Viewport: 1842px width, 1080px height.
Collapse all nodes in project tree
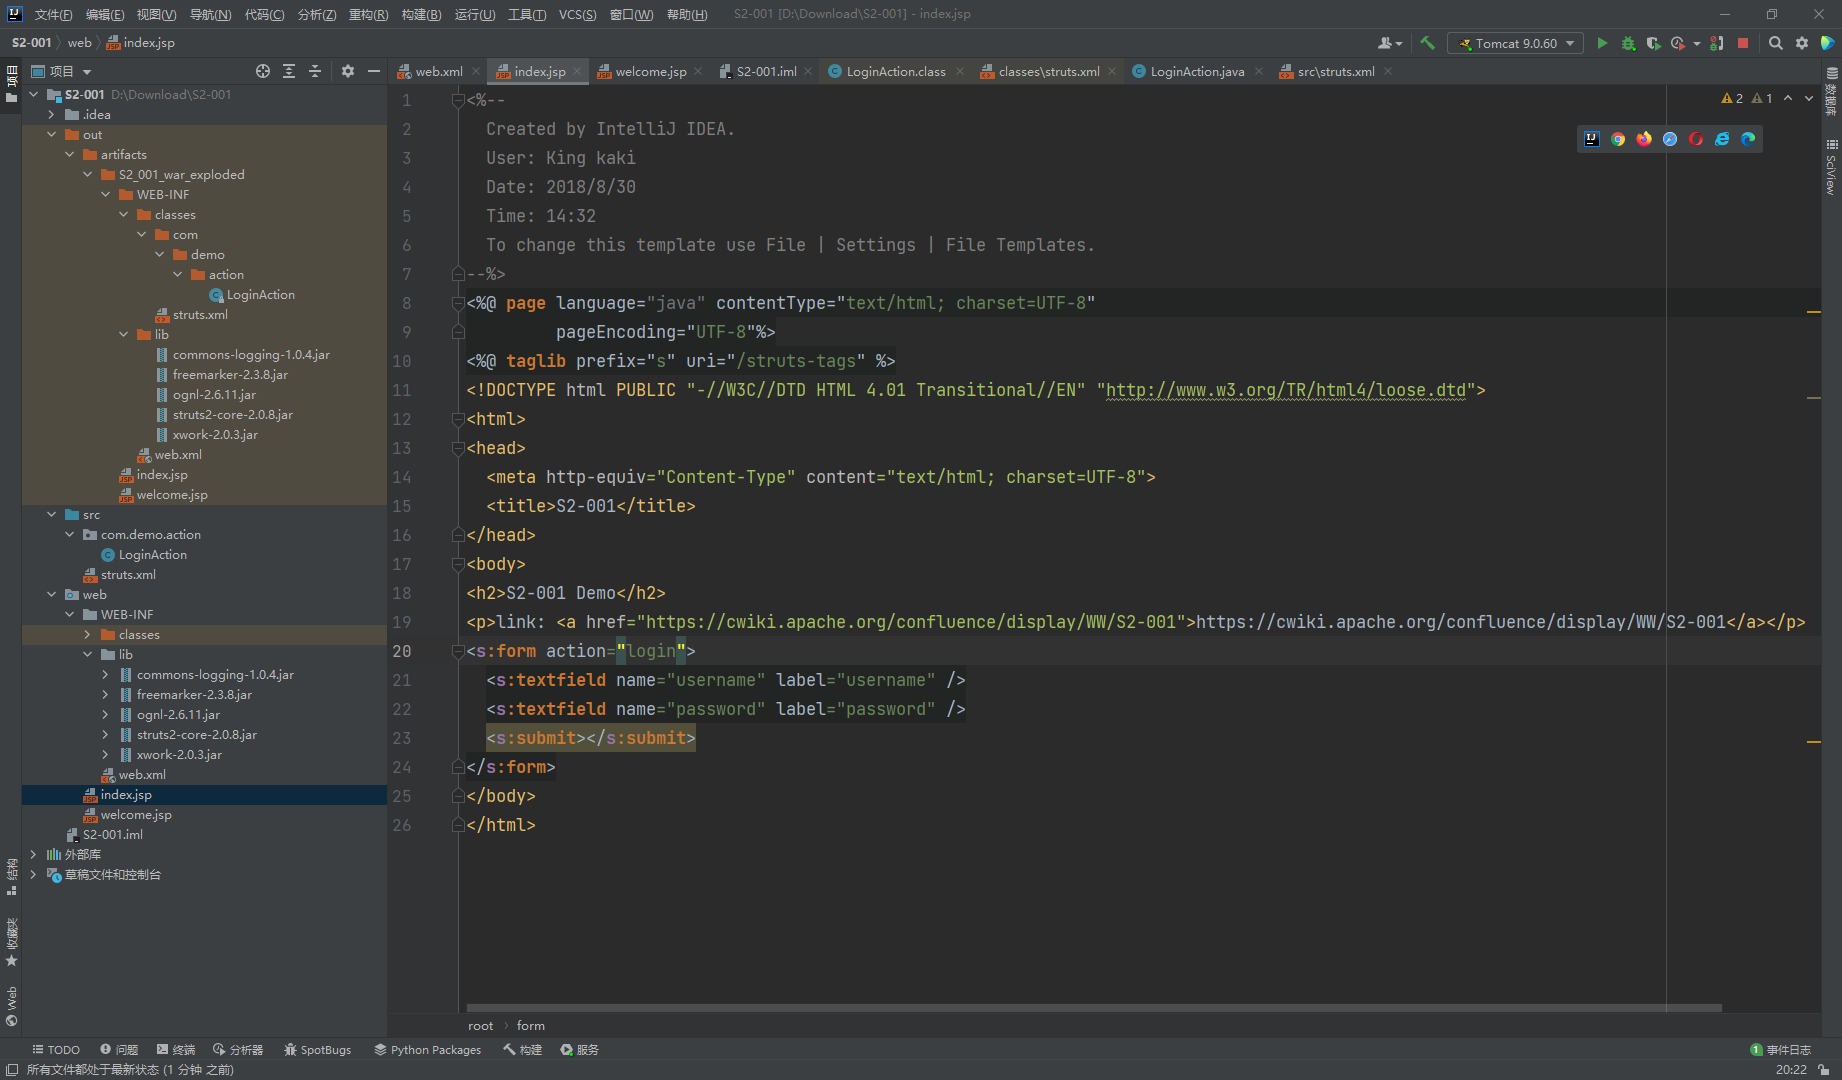pos(314,71)
